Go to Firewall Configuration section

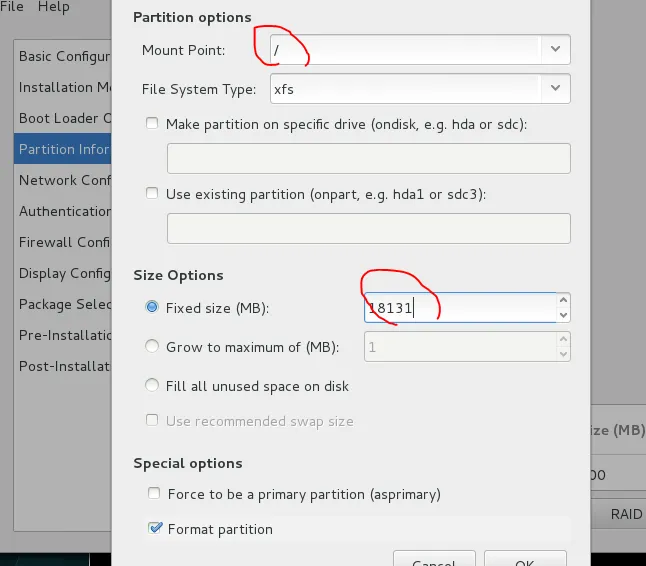(64, 242)
